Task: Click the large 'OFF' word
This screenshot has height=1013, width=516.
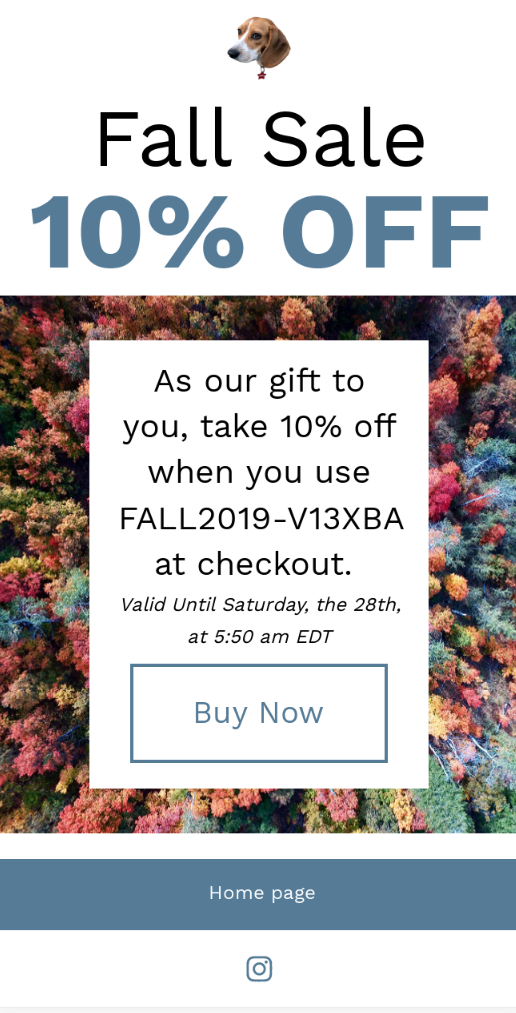Action: pyautogui.click(x=385, y=231)
